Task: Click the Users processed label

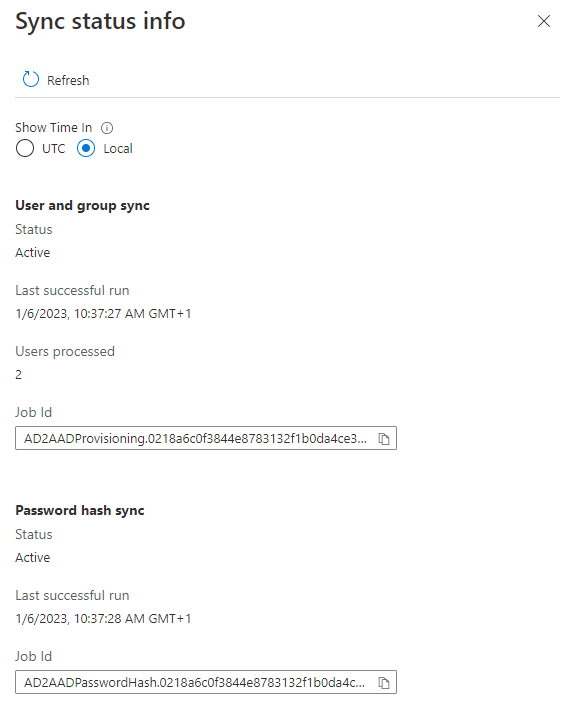Action: 65,352
